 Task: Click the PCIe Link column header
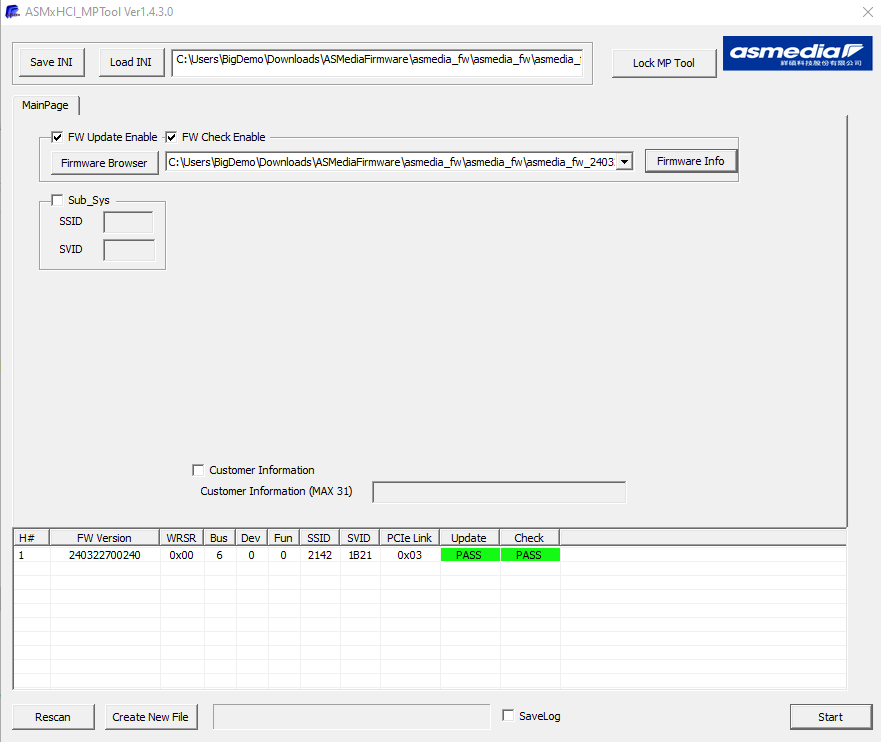point(409,538)
